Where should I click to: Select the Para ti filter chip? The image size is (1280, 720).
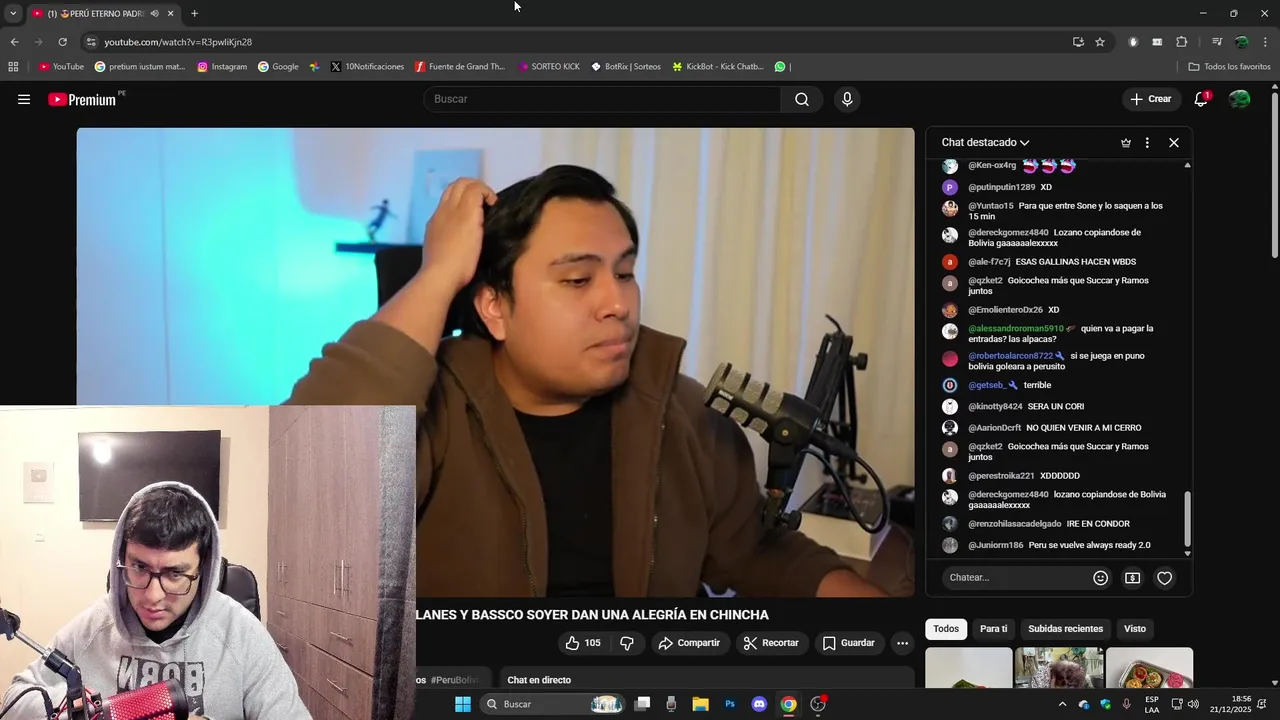tap(993, 629)
